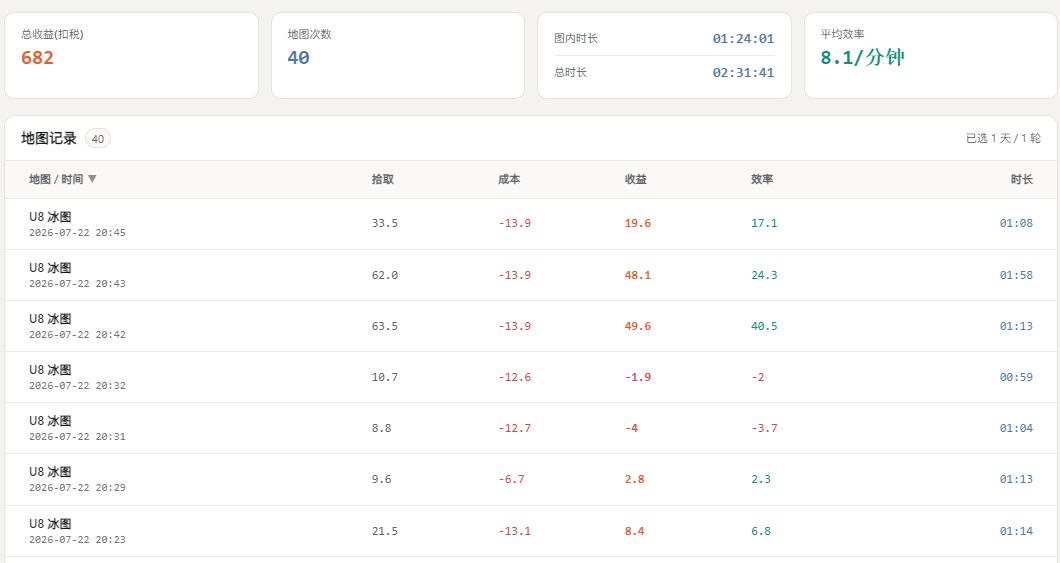1060x563 pixels.
Task: Click income value 19.6
Action: (637, 223)
